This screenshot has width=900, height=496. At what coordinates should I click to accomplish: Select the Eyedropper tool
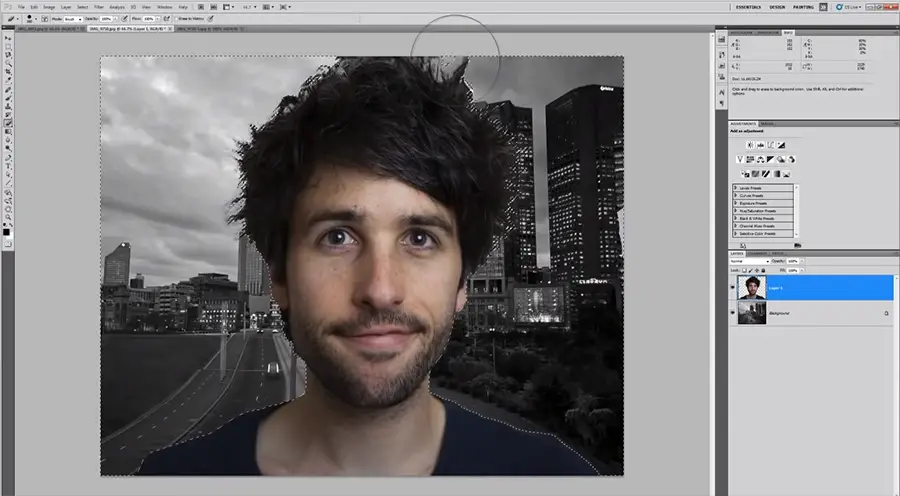[x=8, y=79]
